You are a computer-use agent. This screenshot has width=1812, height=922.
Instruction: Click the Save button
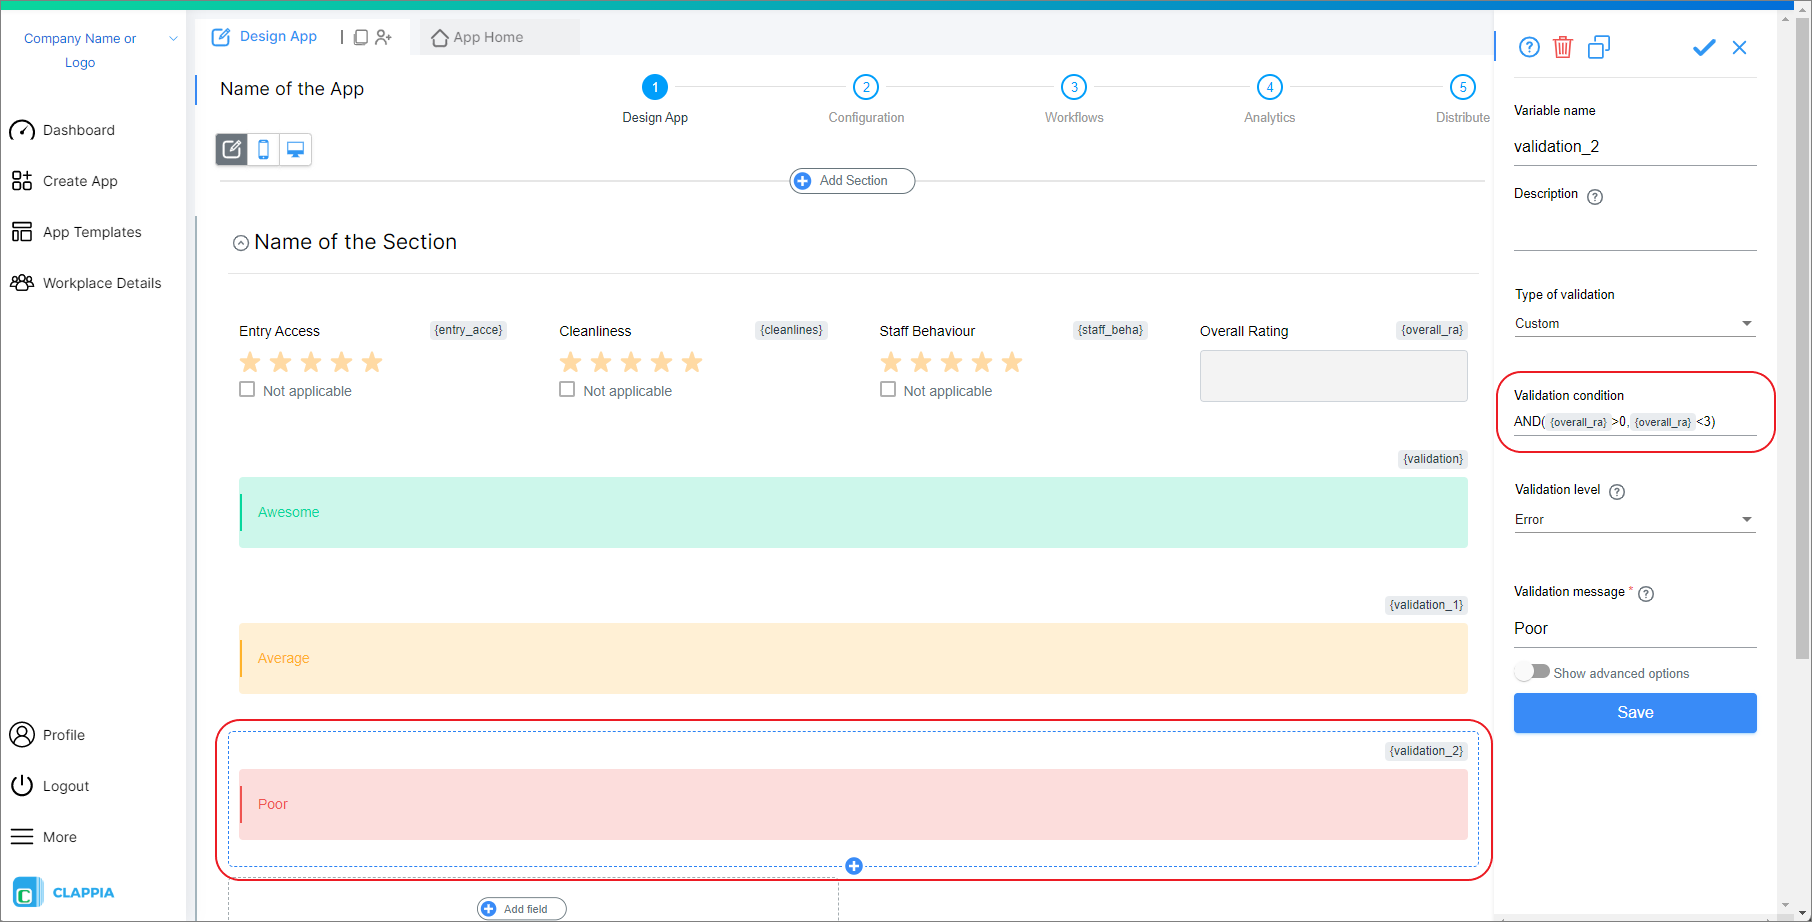pyautogui.click(x=1634, y=712)
